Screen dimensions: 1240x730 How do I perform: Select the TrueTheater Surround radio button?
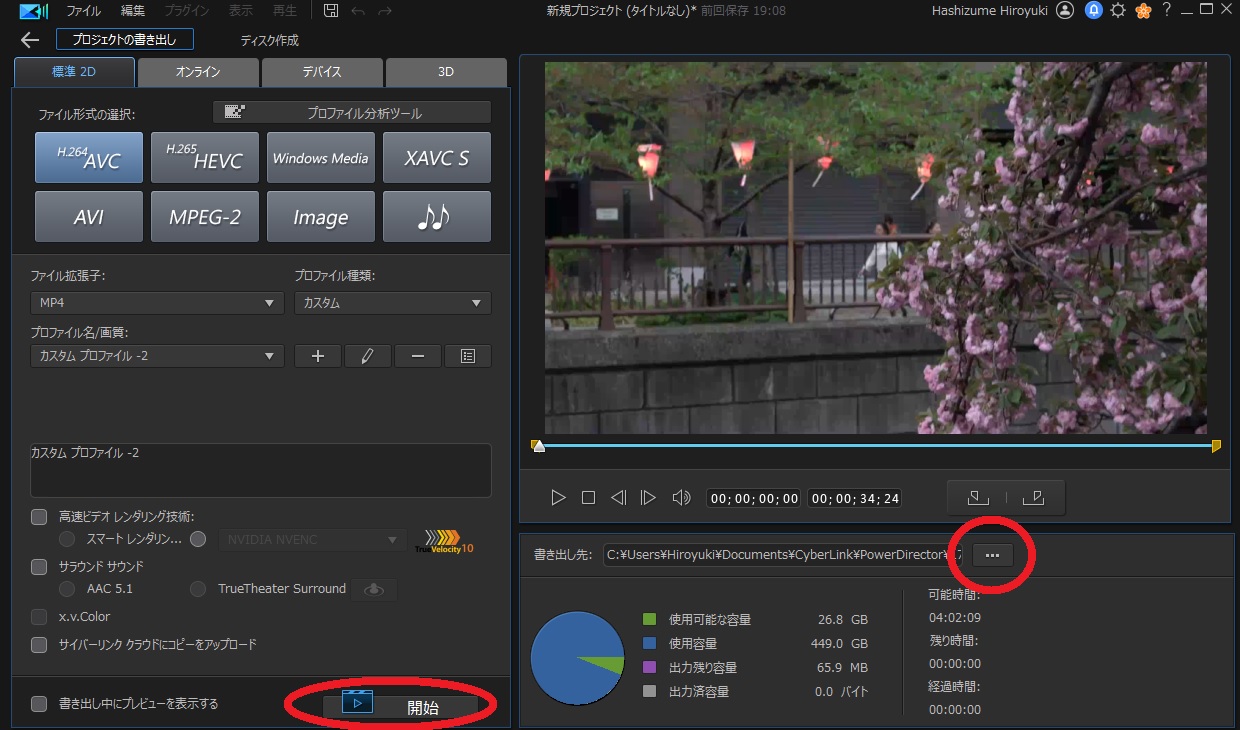(198, 589)
